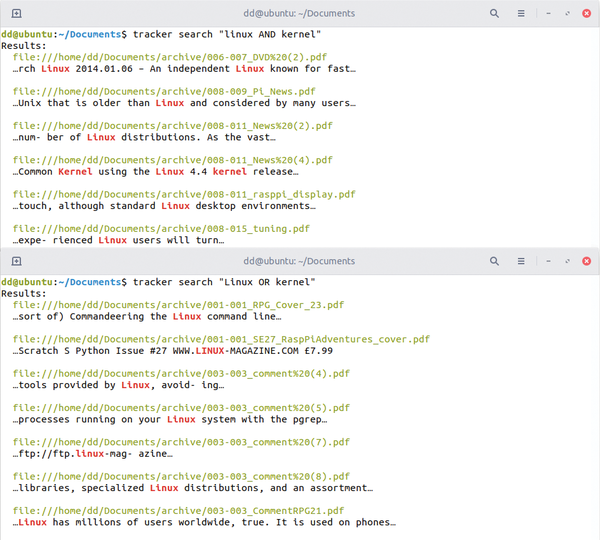Click the bottom terminal prompt dd@ubuntu:~/Documents$

pyautogui.click(x=64, y=282)
